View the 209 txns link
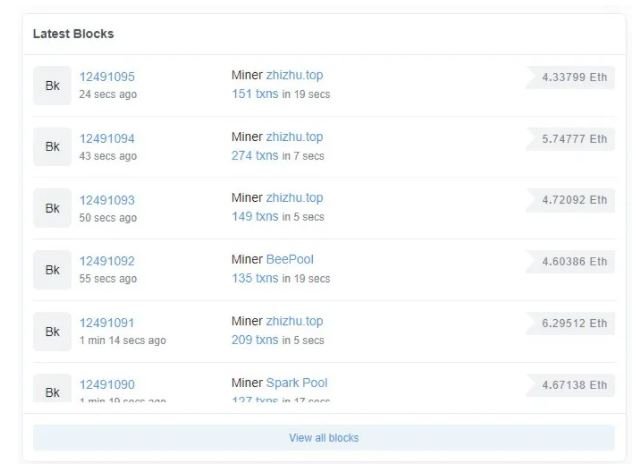The height and width of the screenshot is (471, 636). 255,340
